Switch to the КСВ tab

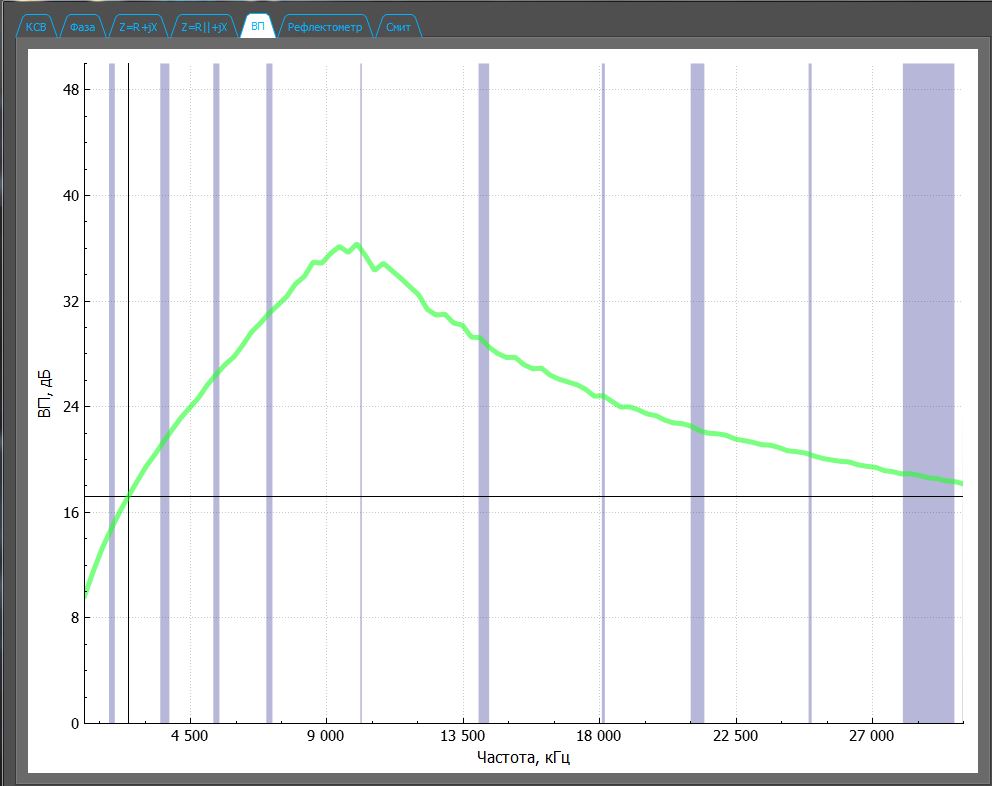[36, 28]
